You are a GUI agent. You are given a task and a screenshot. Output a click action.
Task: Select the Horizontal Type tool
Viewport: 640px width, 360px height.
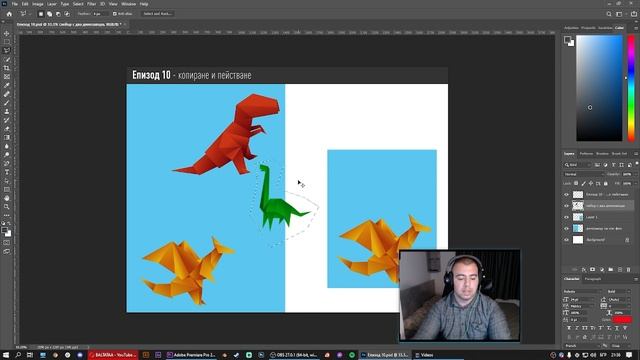[x=7, y=172]
